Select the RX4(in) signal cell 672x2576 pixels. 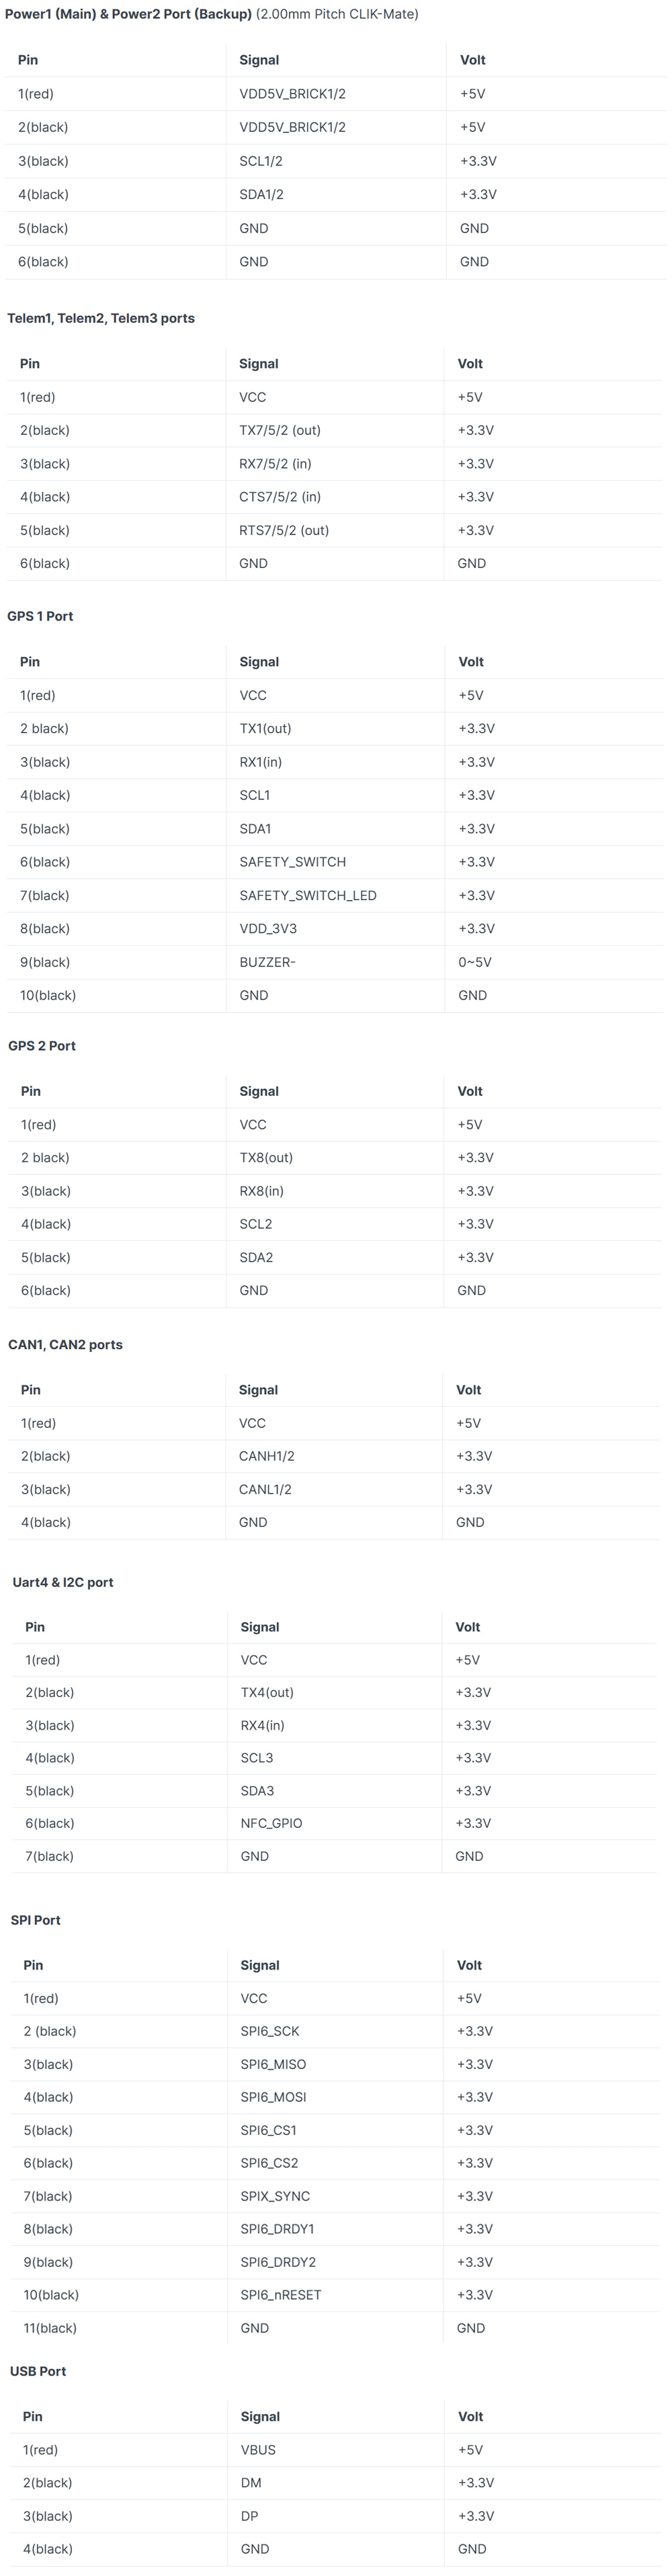[262, 1725]
